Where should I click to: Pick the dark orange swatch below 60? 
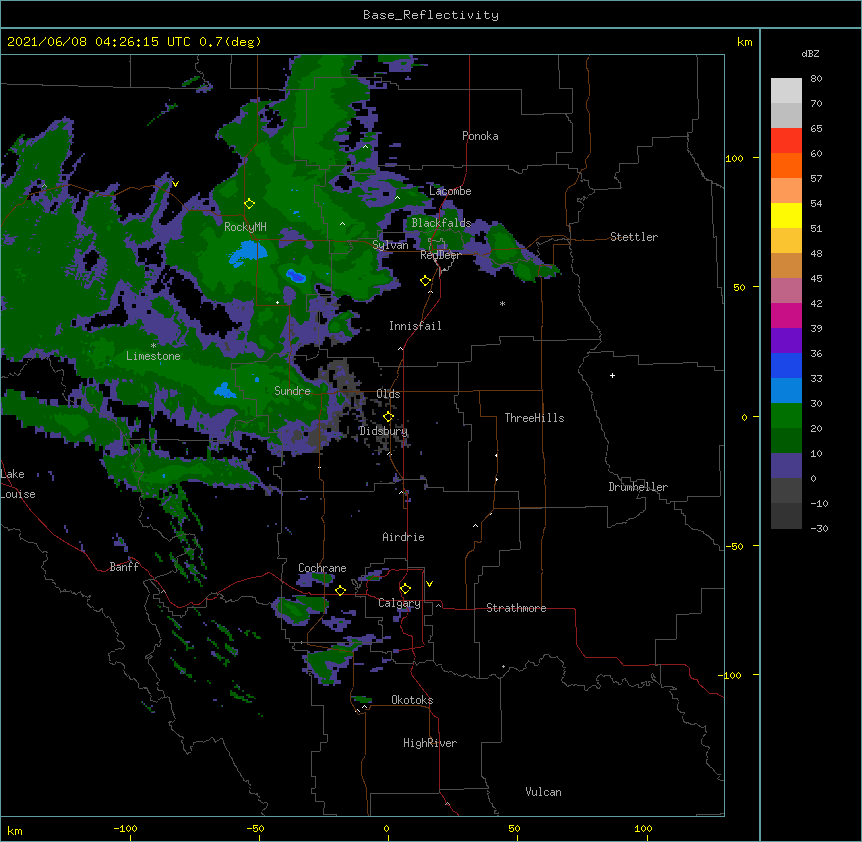pyautogui.click(x=786, y=165)
